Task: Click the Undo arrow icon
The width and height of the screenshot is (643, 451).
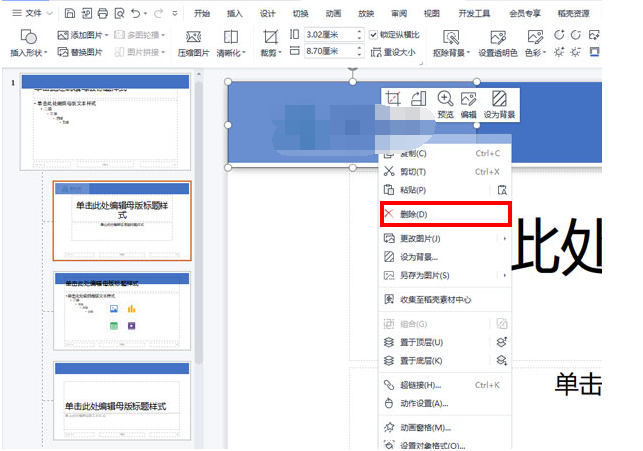Action: click(135, 13)
